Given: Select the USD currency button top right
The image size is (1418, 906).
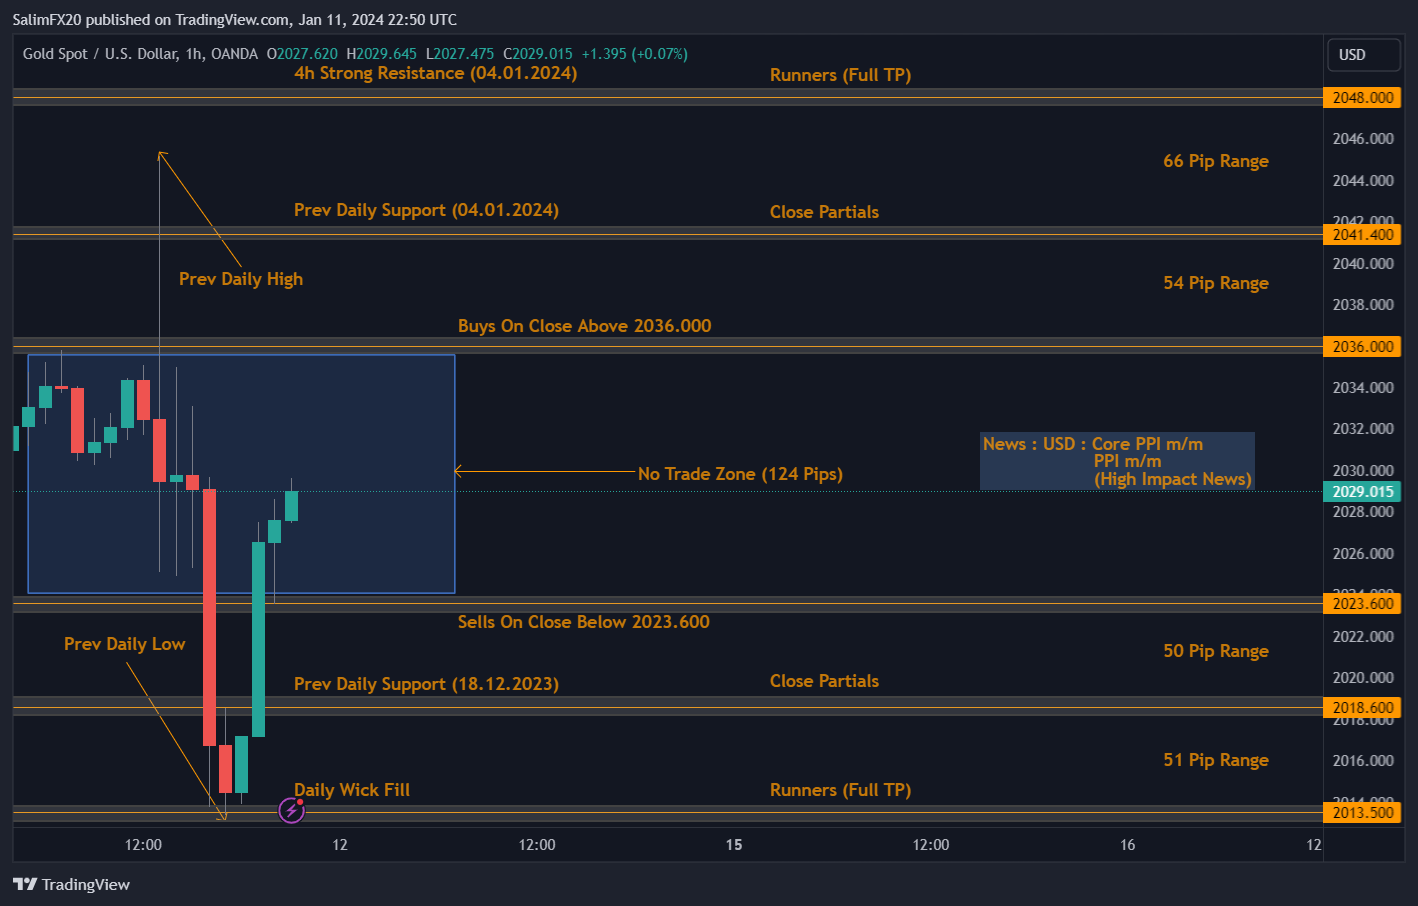Looking at the screenshot, I should point(1363,55).
